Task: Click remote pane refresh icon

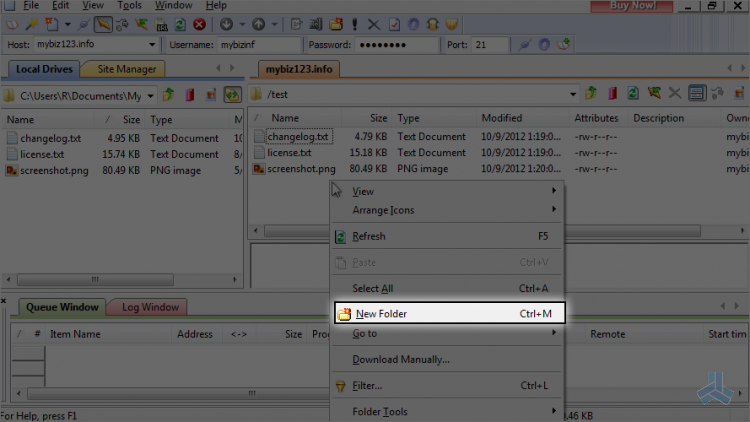Action: pos(633,93)
